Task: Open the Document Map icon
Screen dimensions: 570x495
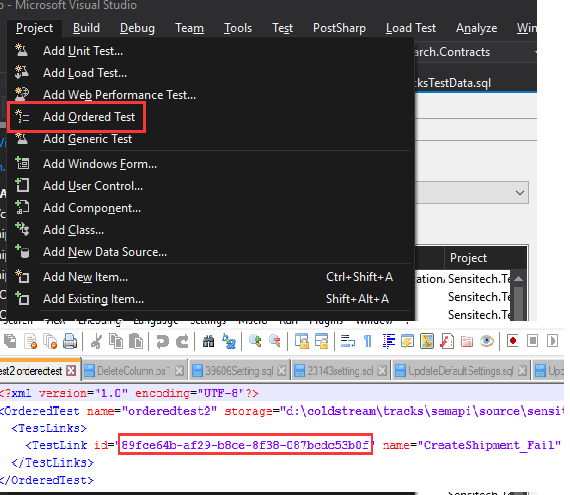Action: 427,342
